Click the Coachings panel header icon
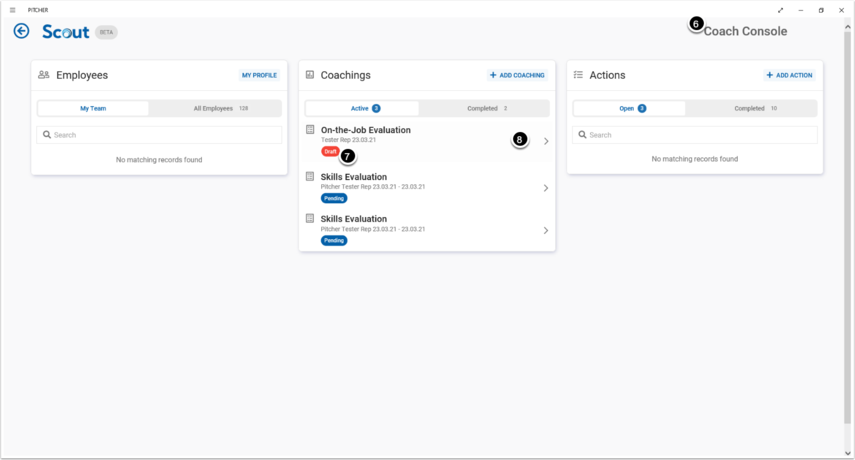 click(310, 75)
